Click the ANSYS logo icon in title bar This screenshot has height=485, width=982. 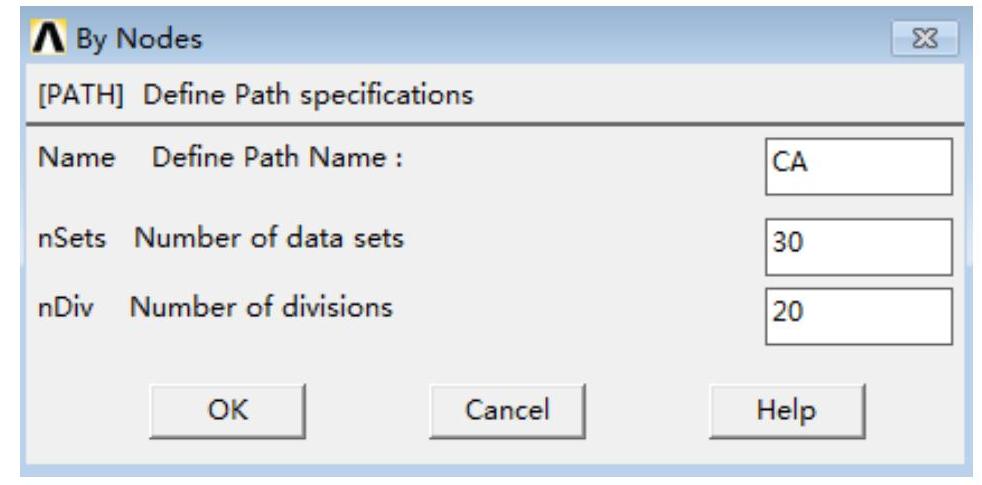(x=51, y=45)
